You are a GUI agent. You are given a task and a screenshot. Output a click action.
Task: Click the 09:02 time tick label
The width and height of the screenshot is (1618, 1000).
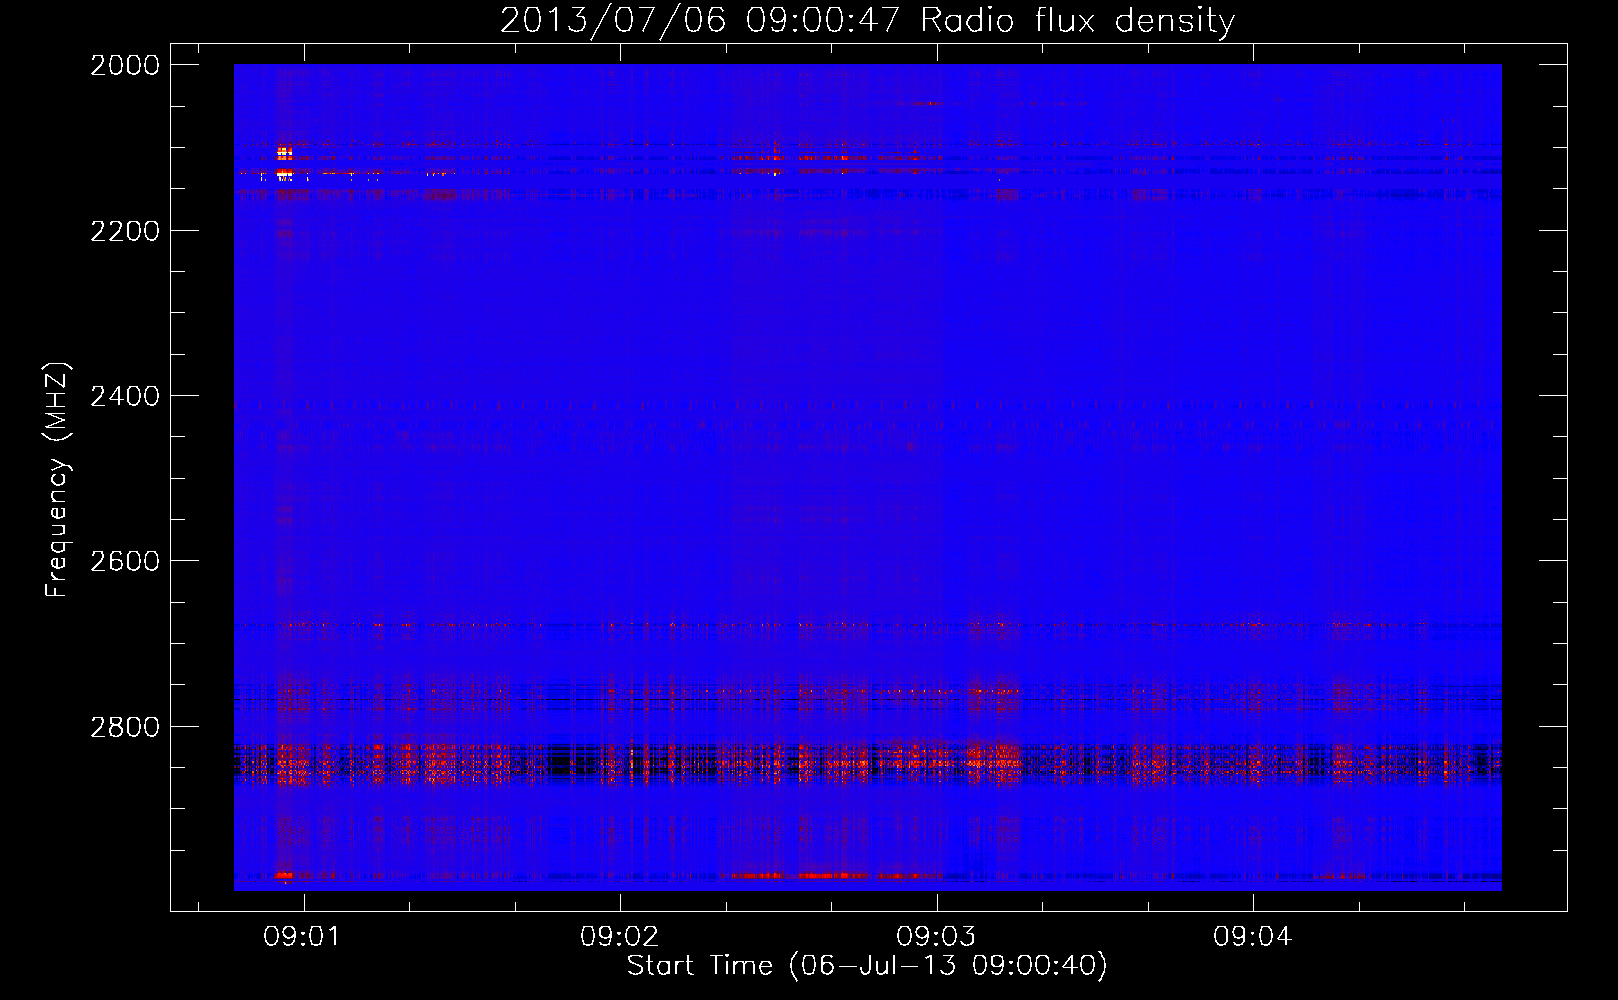point(619,937)
